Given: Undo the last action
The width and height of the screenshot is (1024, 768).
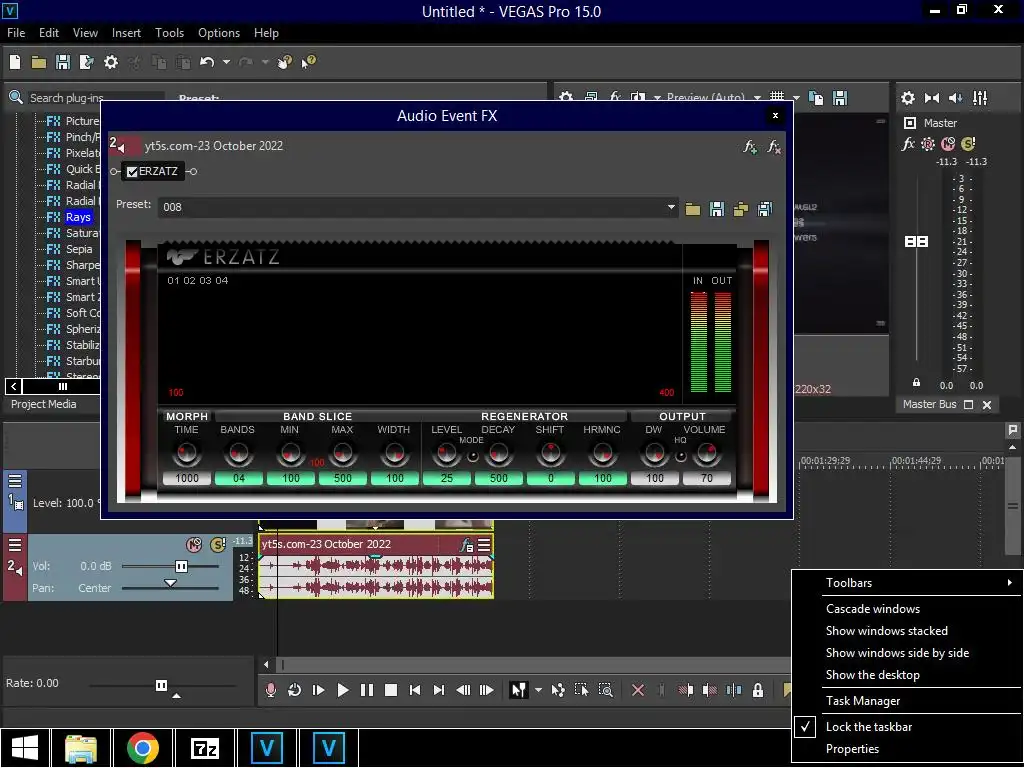Looking at the screenshot, I should click(207, 62).
